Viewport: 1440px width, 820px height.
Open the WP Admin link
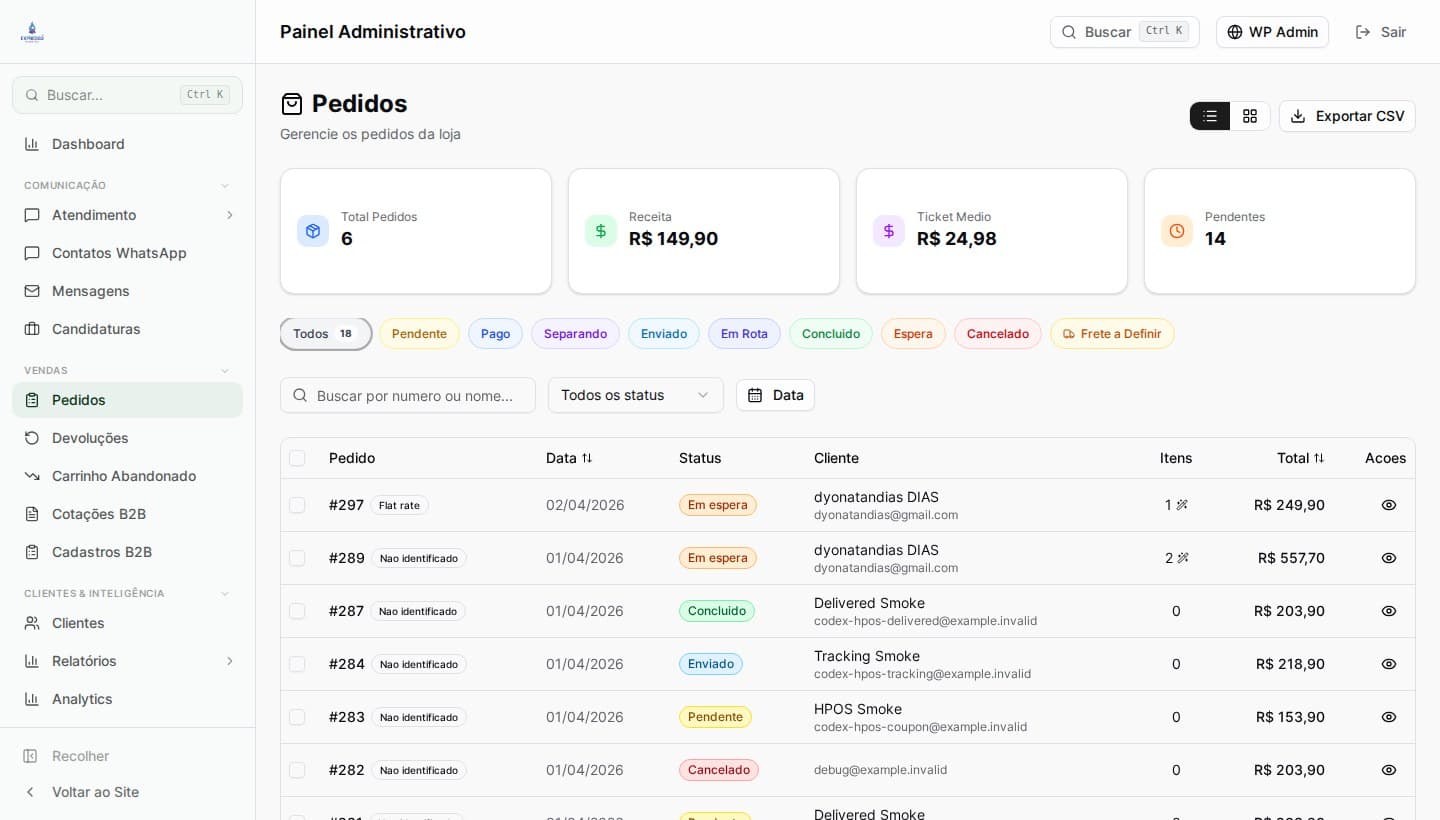point(1272,32)
